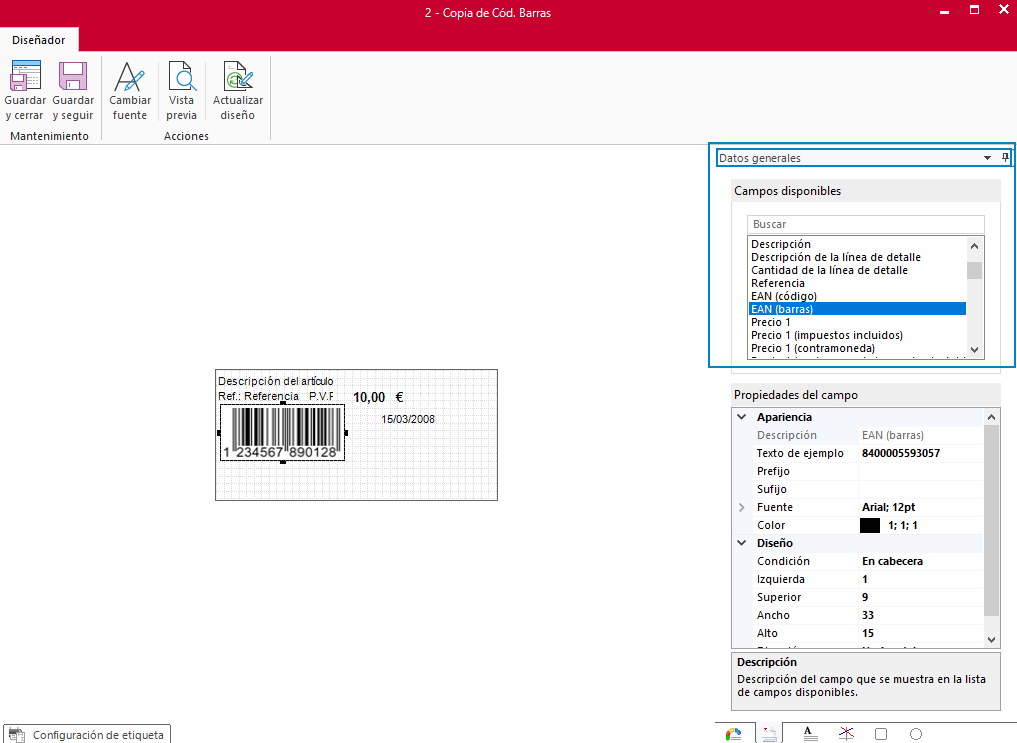Select the circle shape tool
Screen dimensions: 1017x743
tap(916, 734)
